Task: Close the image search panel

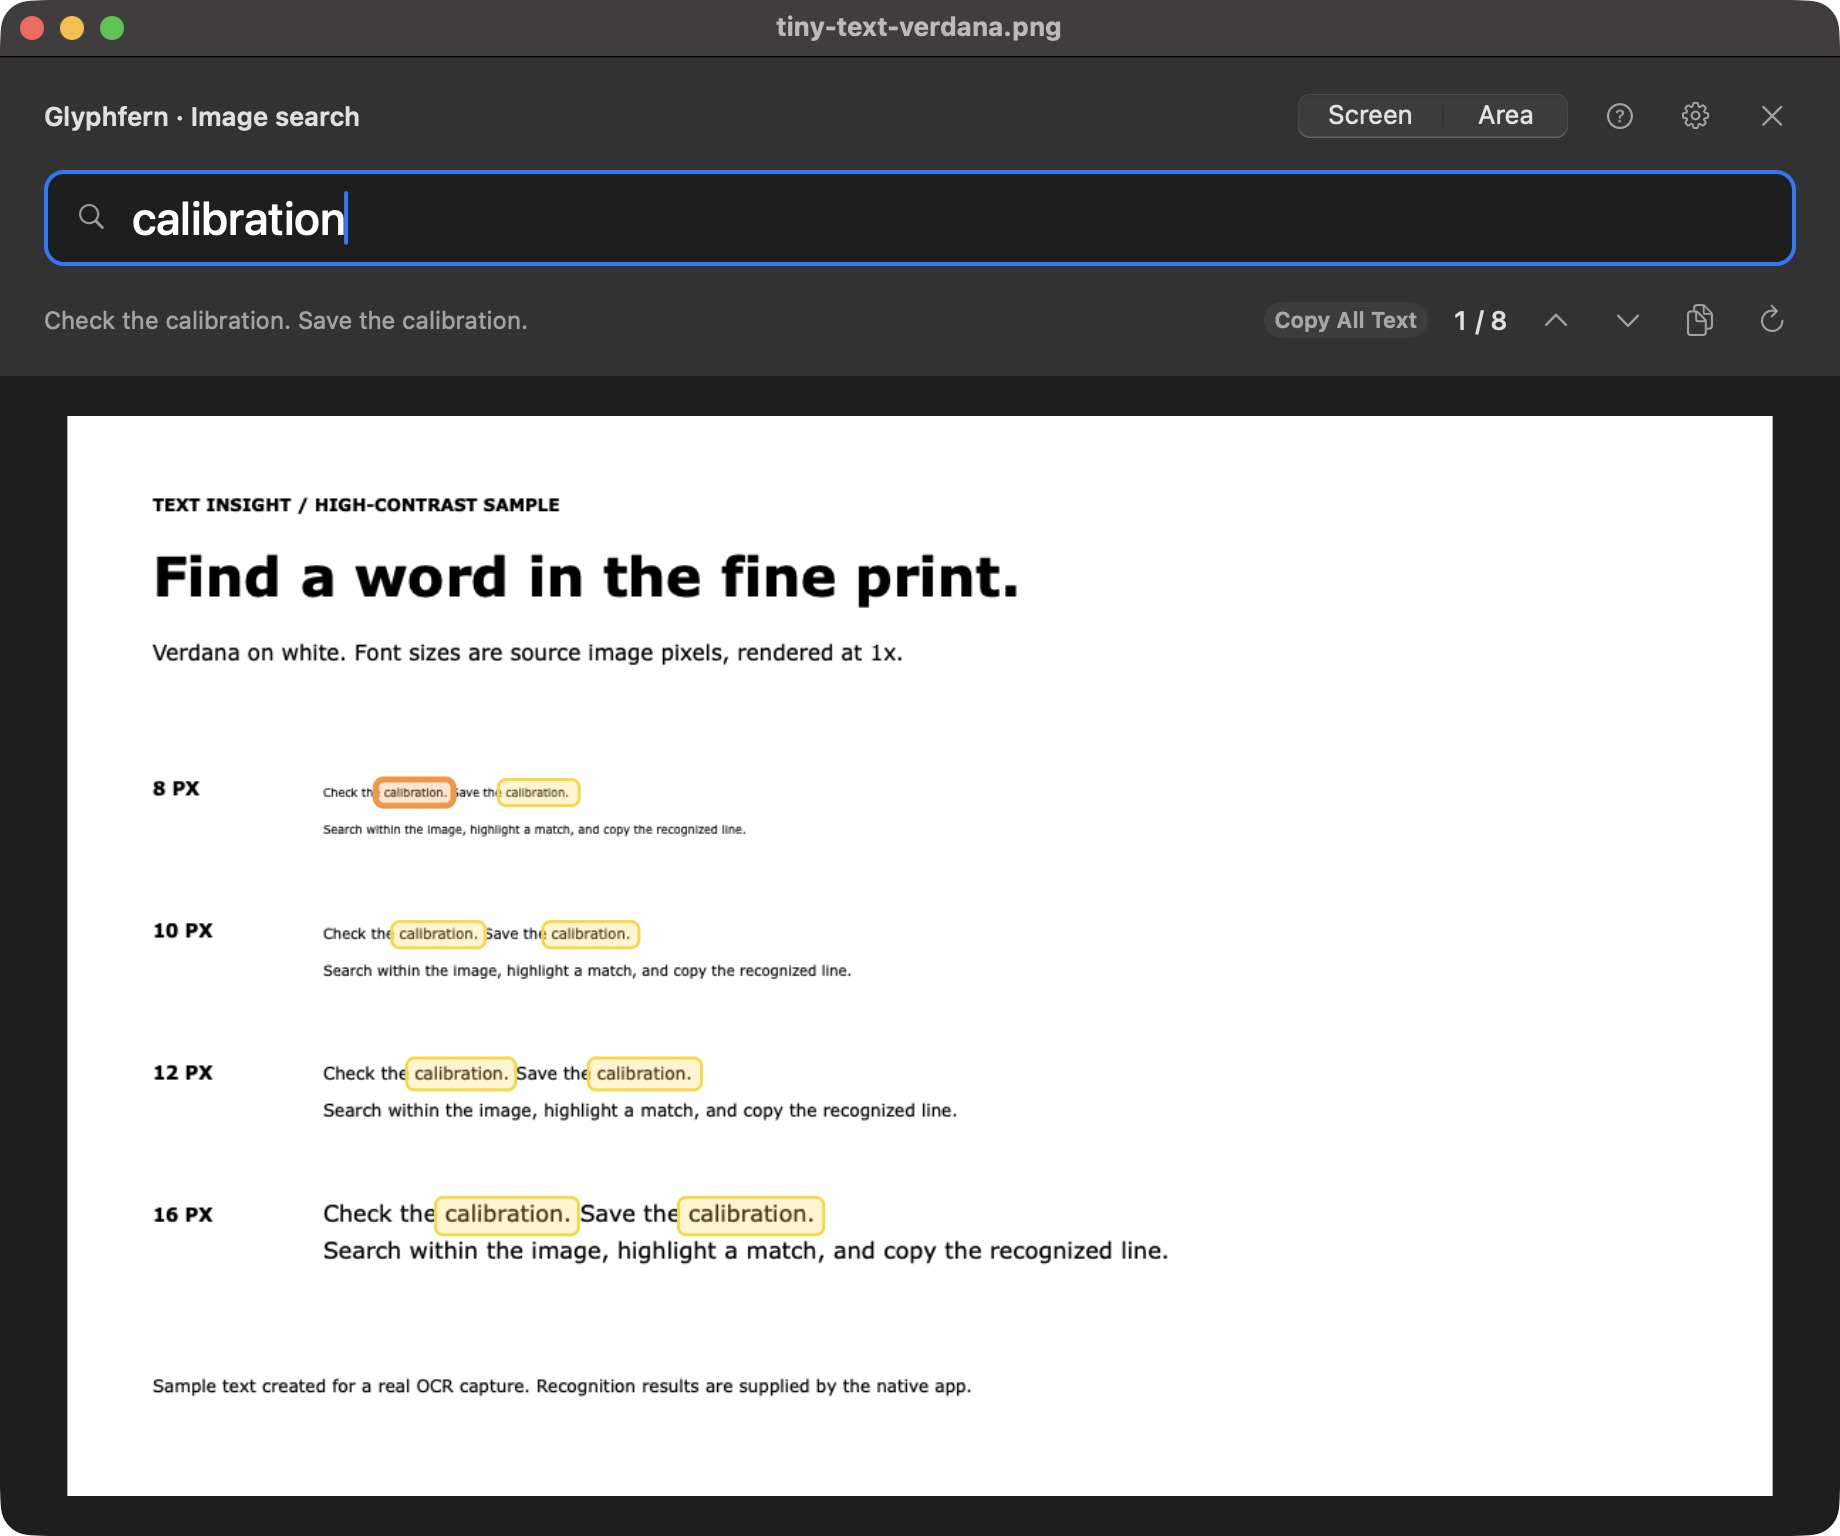Action: point(1771,116)
